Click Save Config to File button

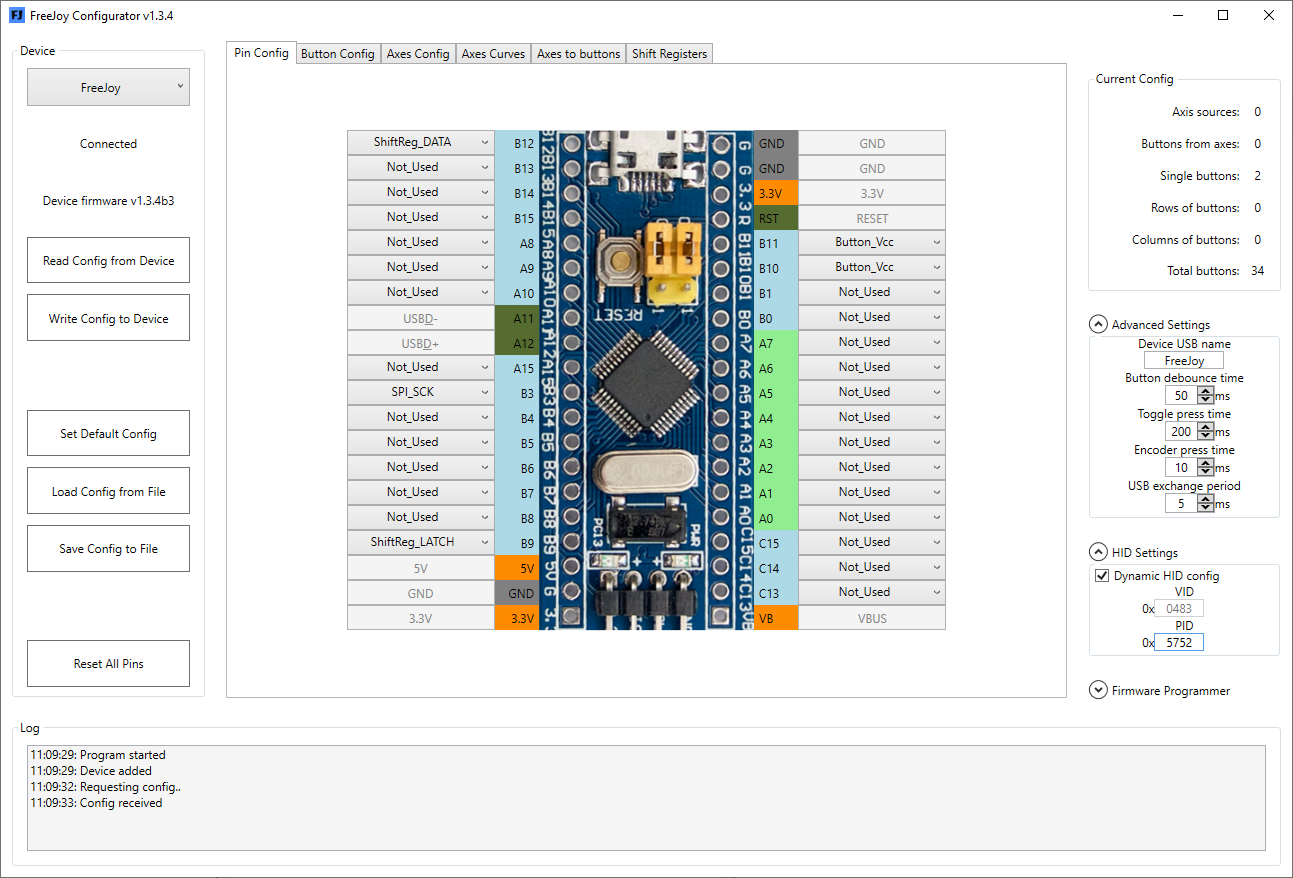click(x=108, y=548)
